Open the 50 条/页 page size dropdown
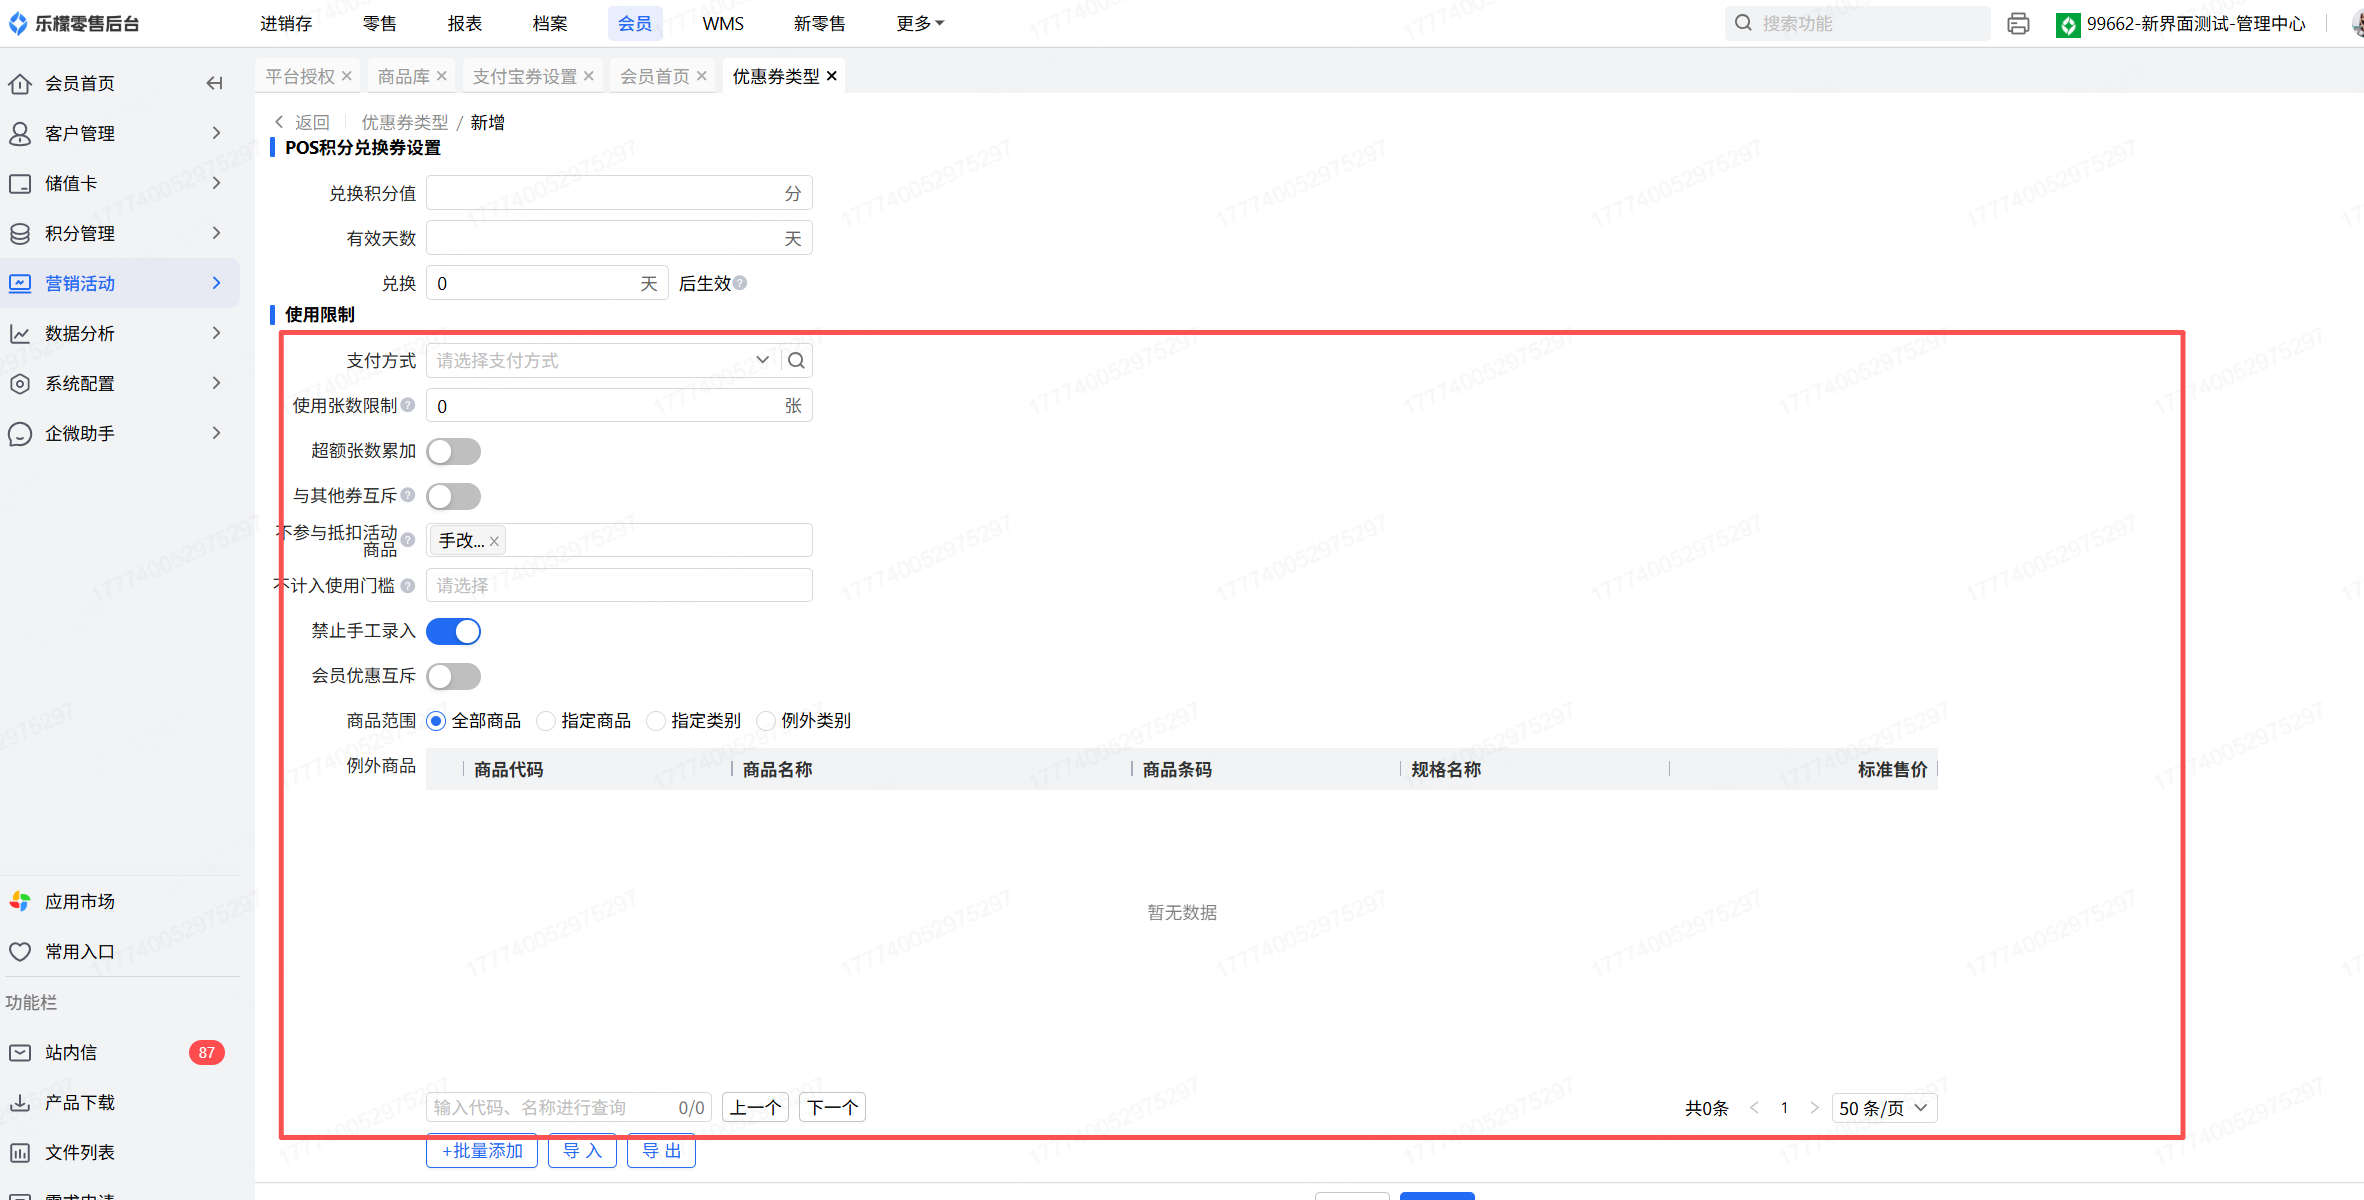The width and height of the screenshot is (2364, 1200). click(1883, 1108)
